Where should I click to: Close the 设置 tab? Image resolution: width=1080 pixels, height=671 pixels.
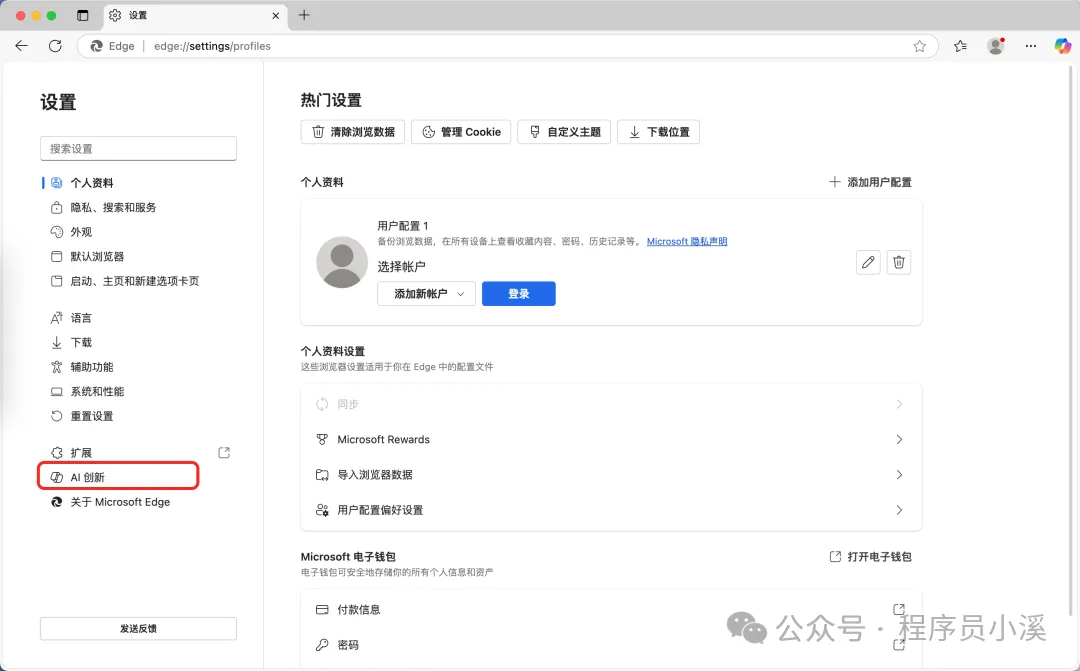click(x=276, y=15)
